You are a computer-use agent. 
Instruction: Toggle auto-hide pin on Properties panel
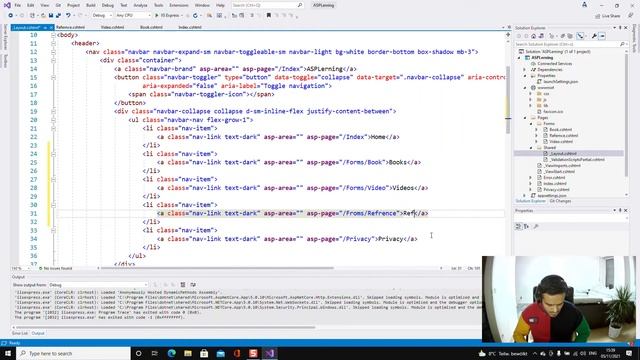(620, 210)
